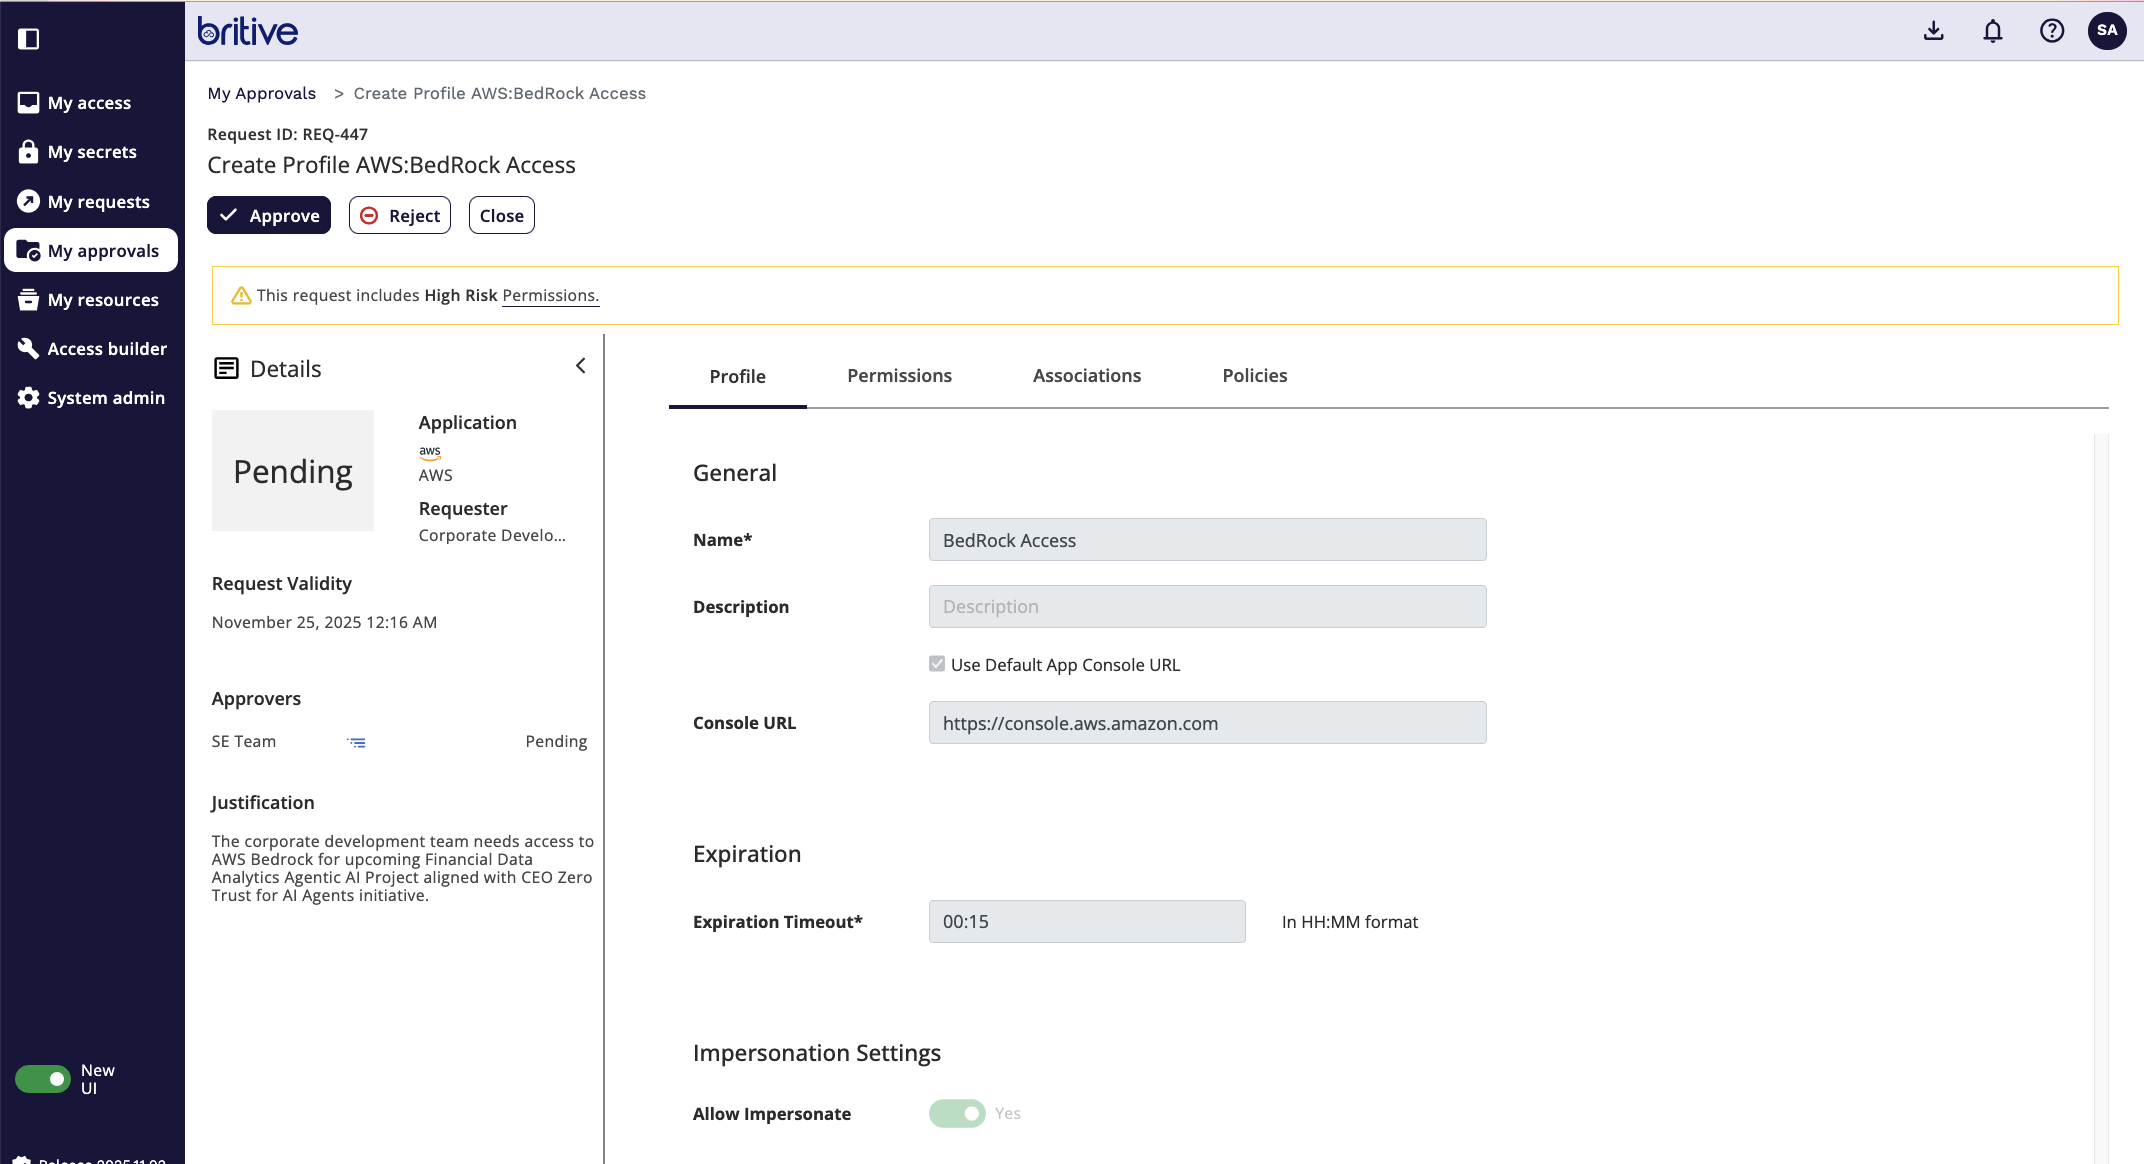Open the notifications bell

coord(1992,31)
